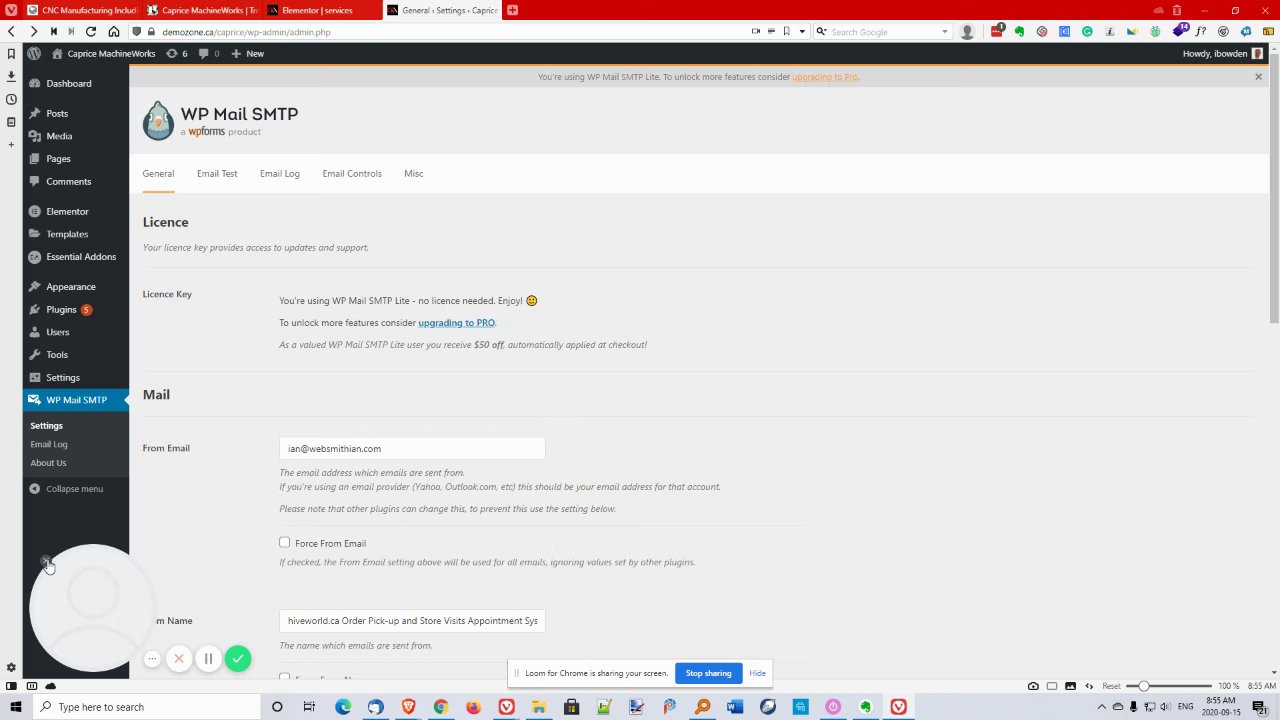Viewport: 1280px width, 720px height.
Task: Open Loom more options ellipsis button
Action: pos(151,658)
